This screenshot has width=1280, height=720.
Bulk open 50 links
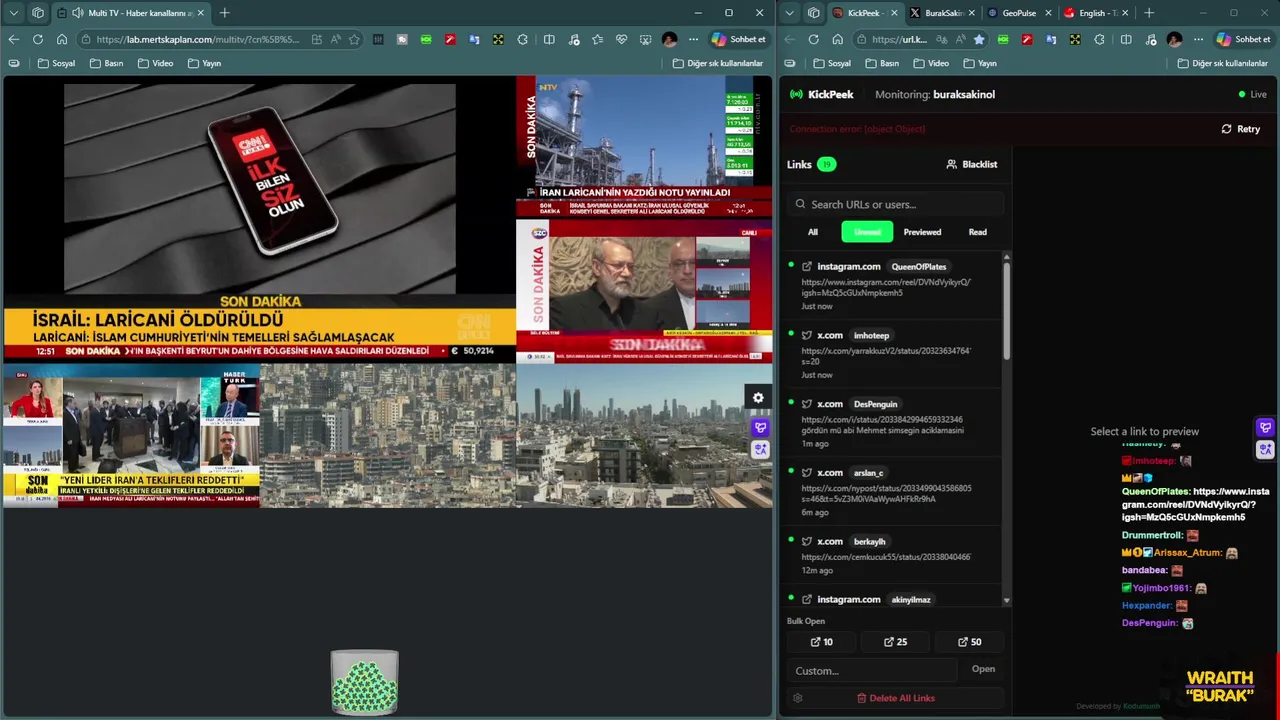point(969,642)
